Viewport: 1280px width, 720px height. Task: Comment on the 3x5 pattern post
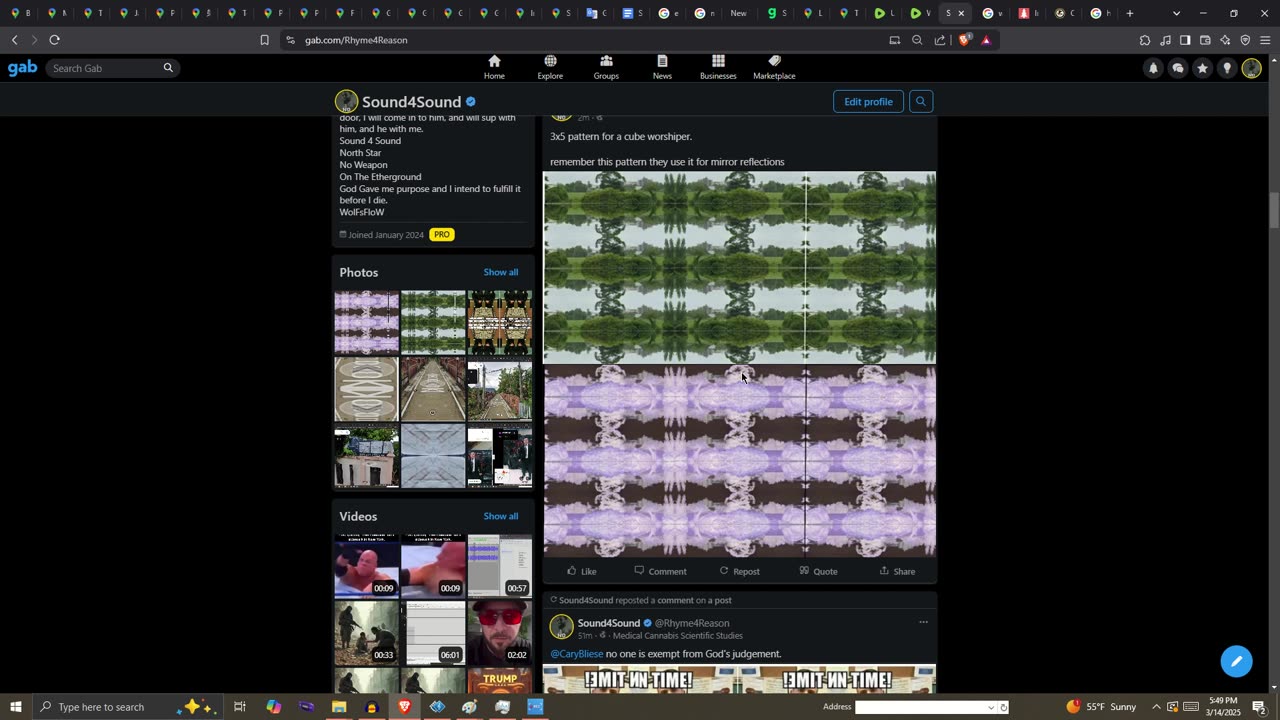click(x=661, y=571)
